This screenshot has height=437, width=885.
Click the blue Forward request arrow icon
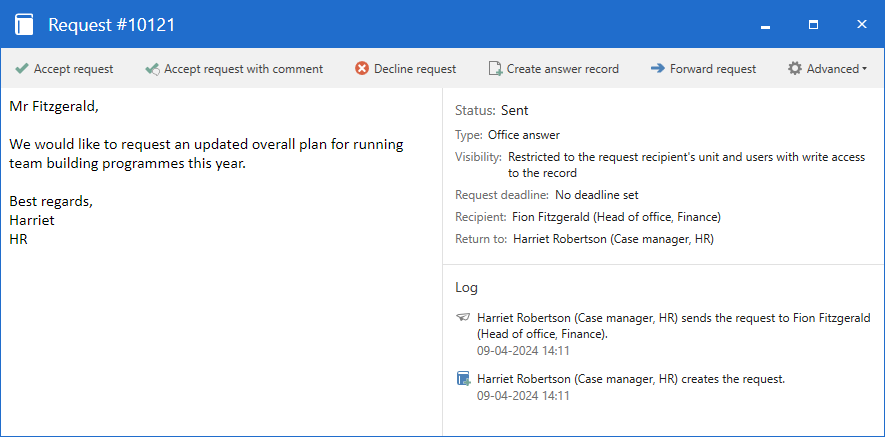pyautogui.click(x=657, y=69)
